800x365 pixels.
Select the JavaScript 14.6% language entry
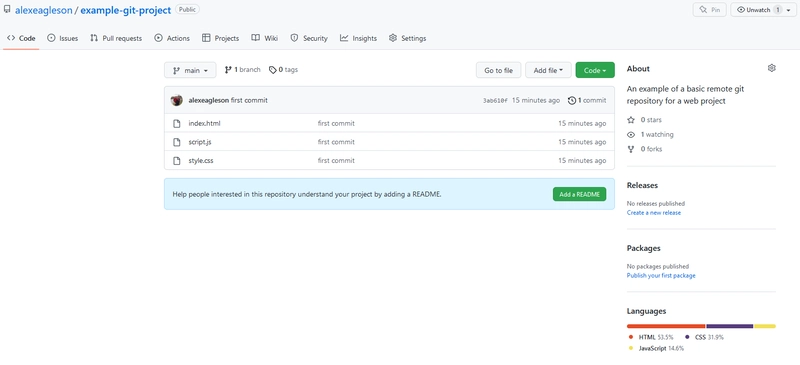(x=656, y=349)
